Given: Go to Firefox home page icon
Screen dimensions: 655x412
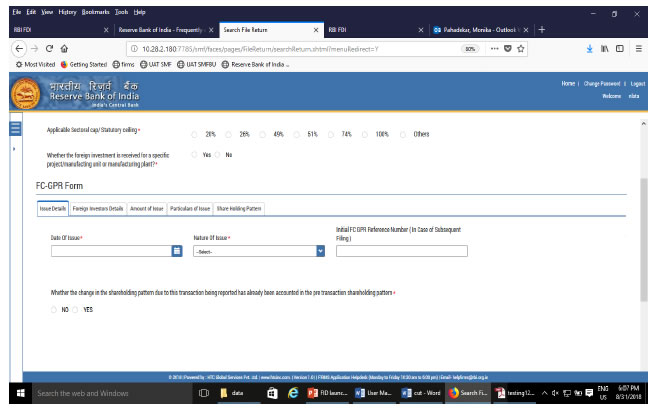Looking at the screenshot, I should (65, 48).
